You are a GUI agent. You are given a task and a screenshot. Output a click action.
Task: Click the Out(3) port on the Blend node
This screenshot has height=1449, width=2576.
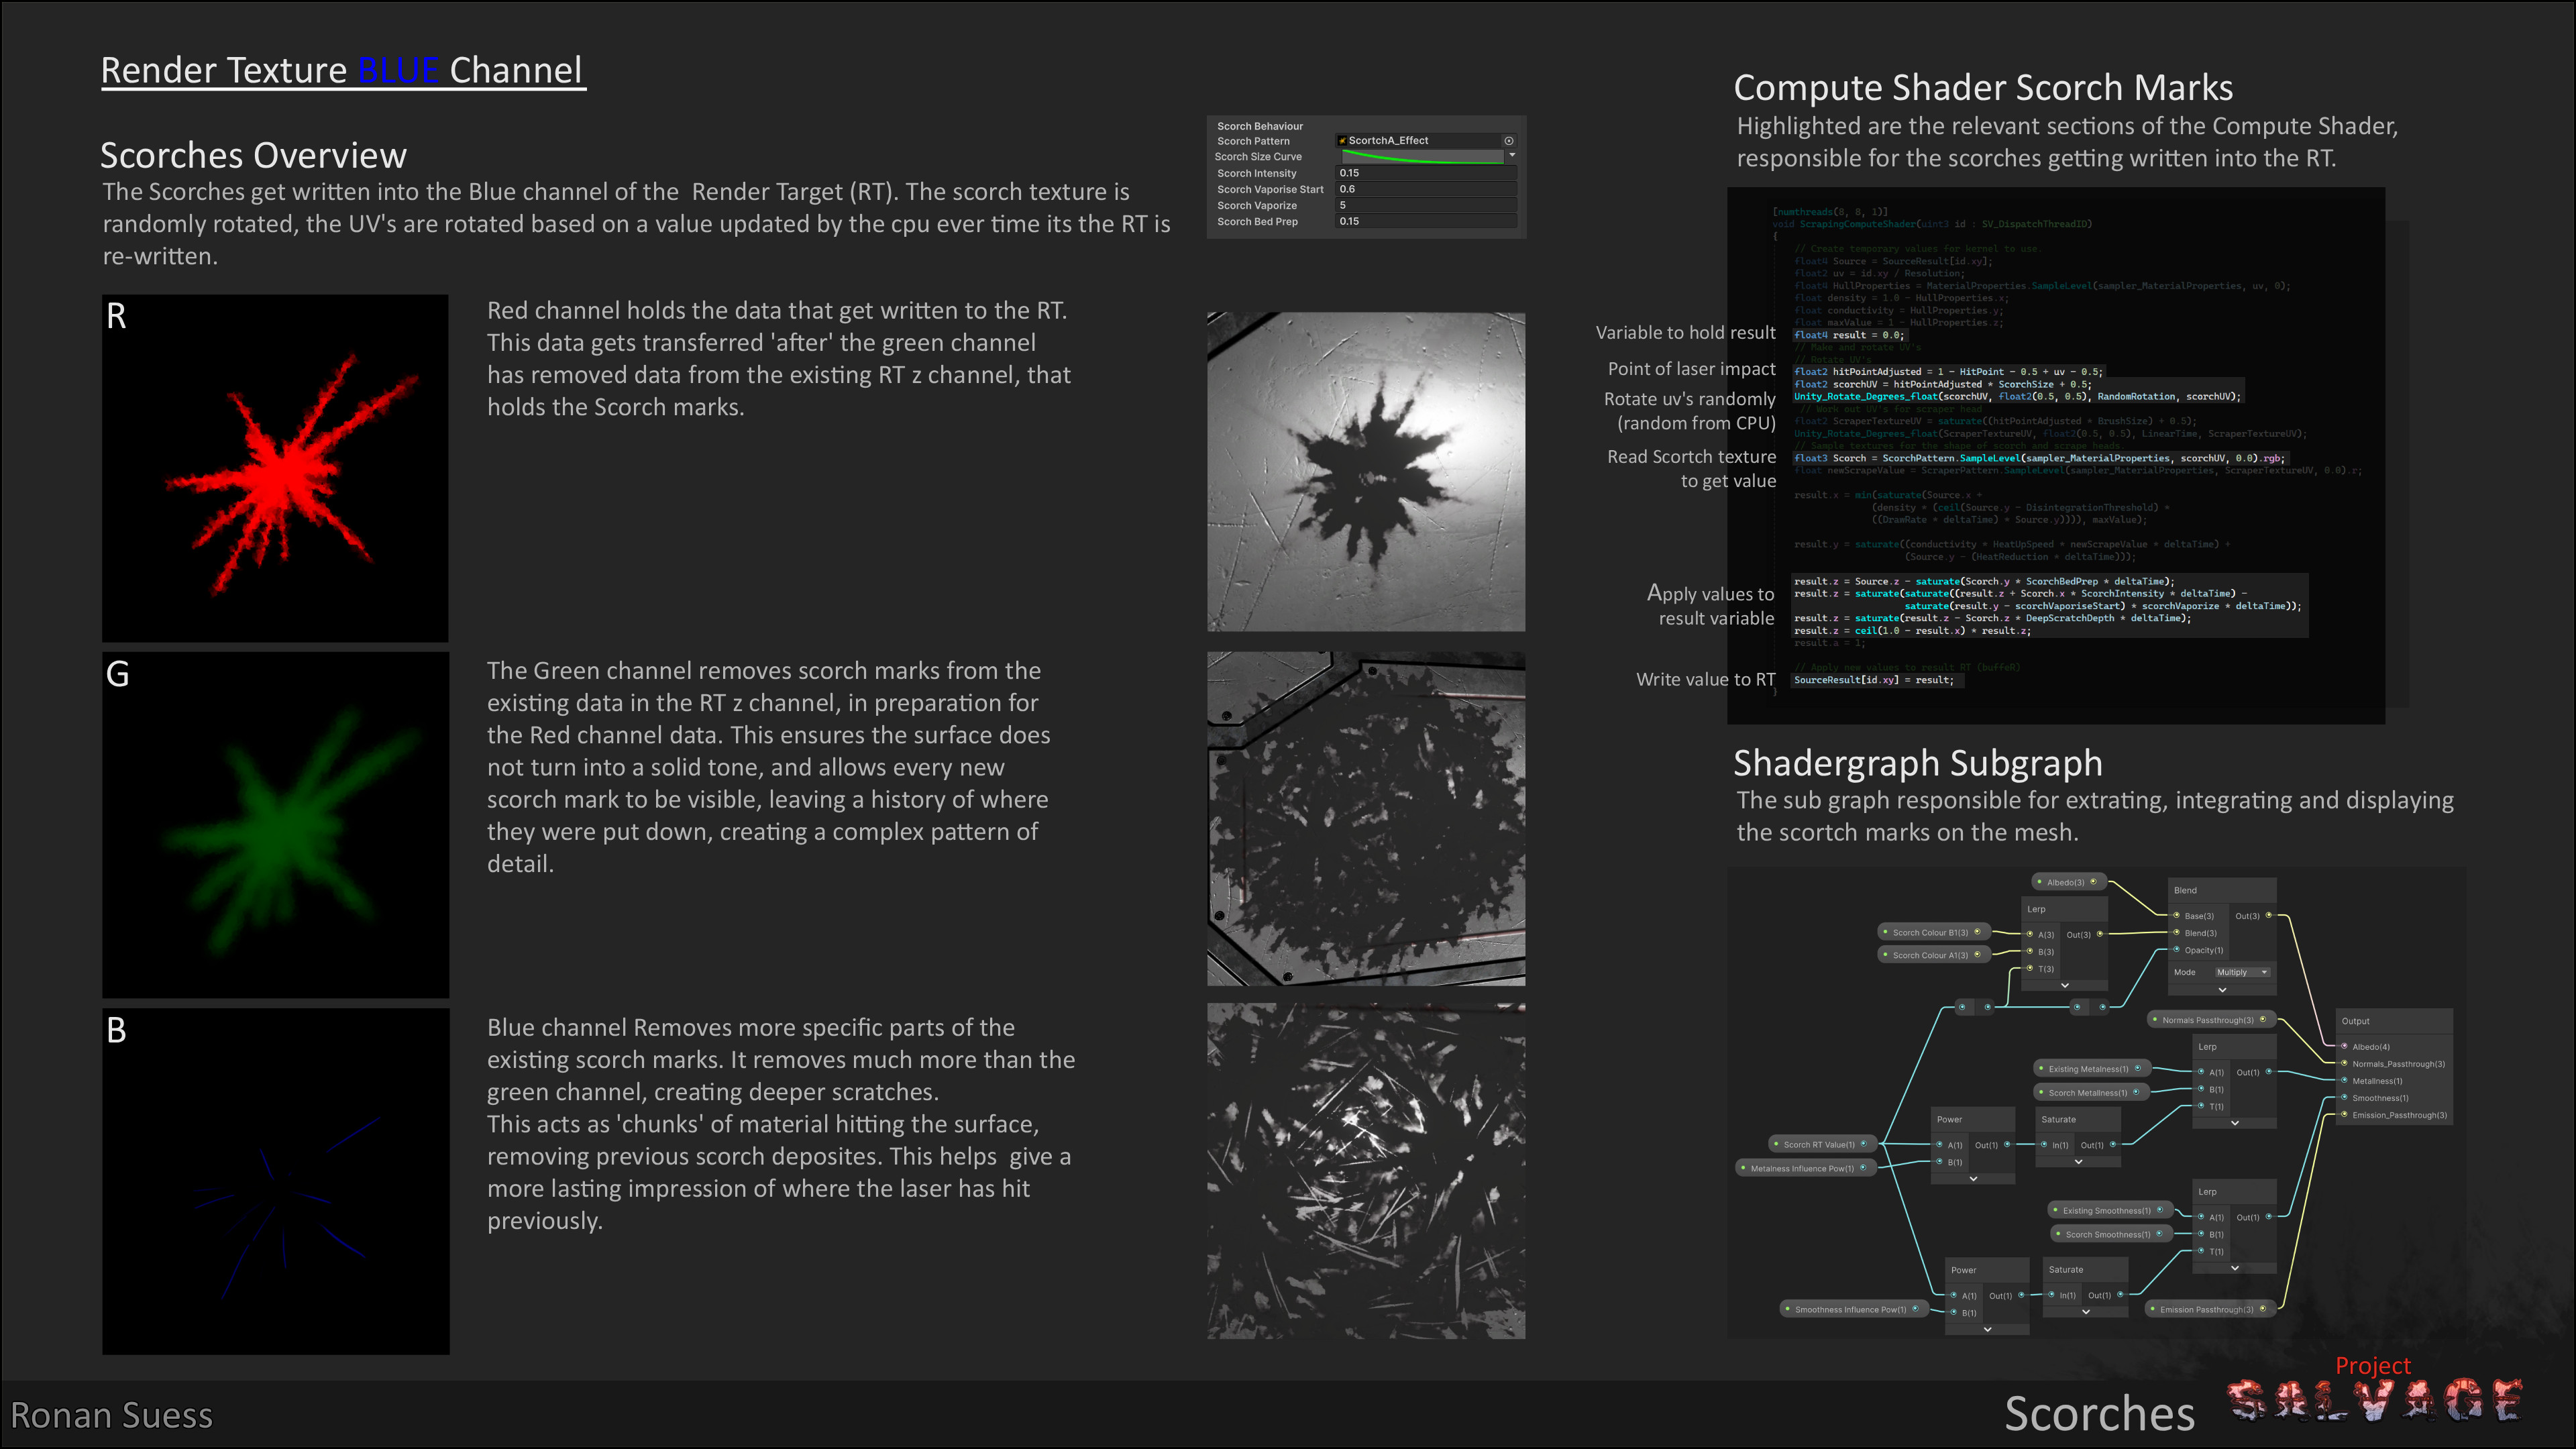[2269, 916]
